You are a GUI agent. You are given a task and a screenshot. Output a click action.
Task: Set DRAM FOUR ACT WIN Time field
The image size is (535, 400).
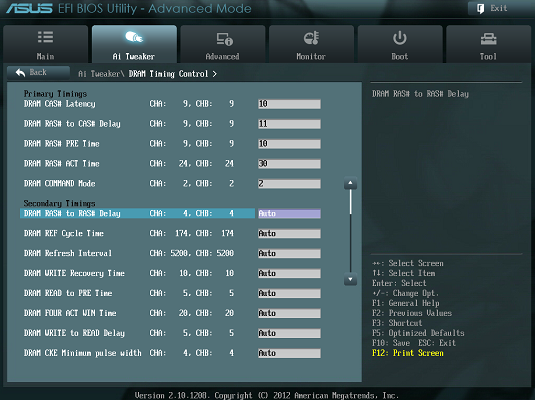(289, 313)
